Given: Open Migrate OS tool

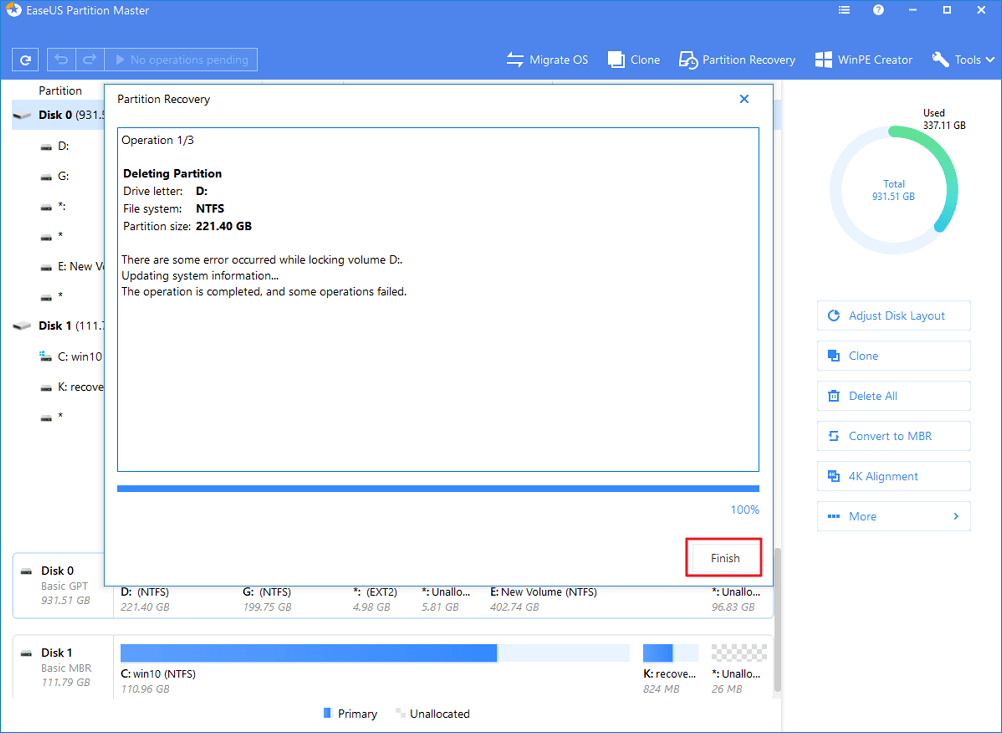Looking at the screenshot, I should [x=547, y=60].
